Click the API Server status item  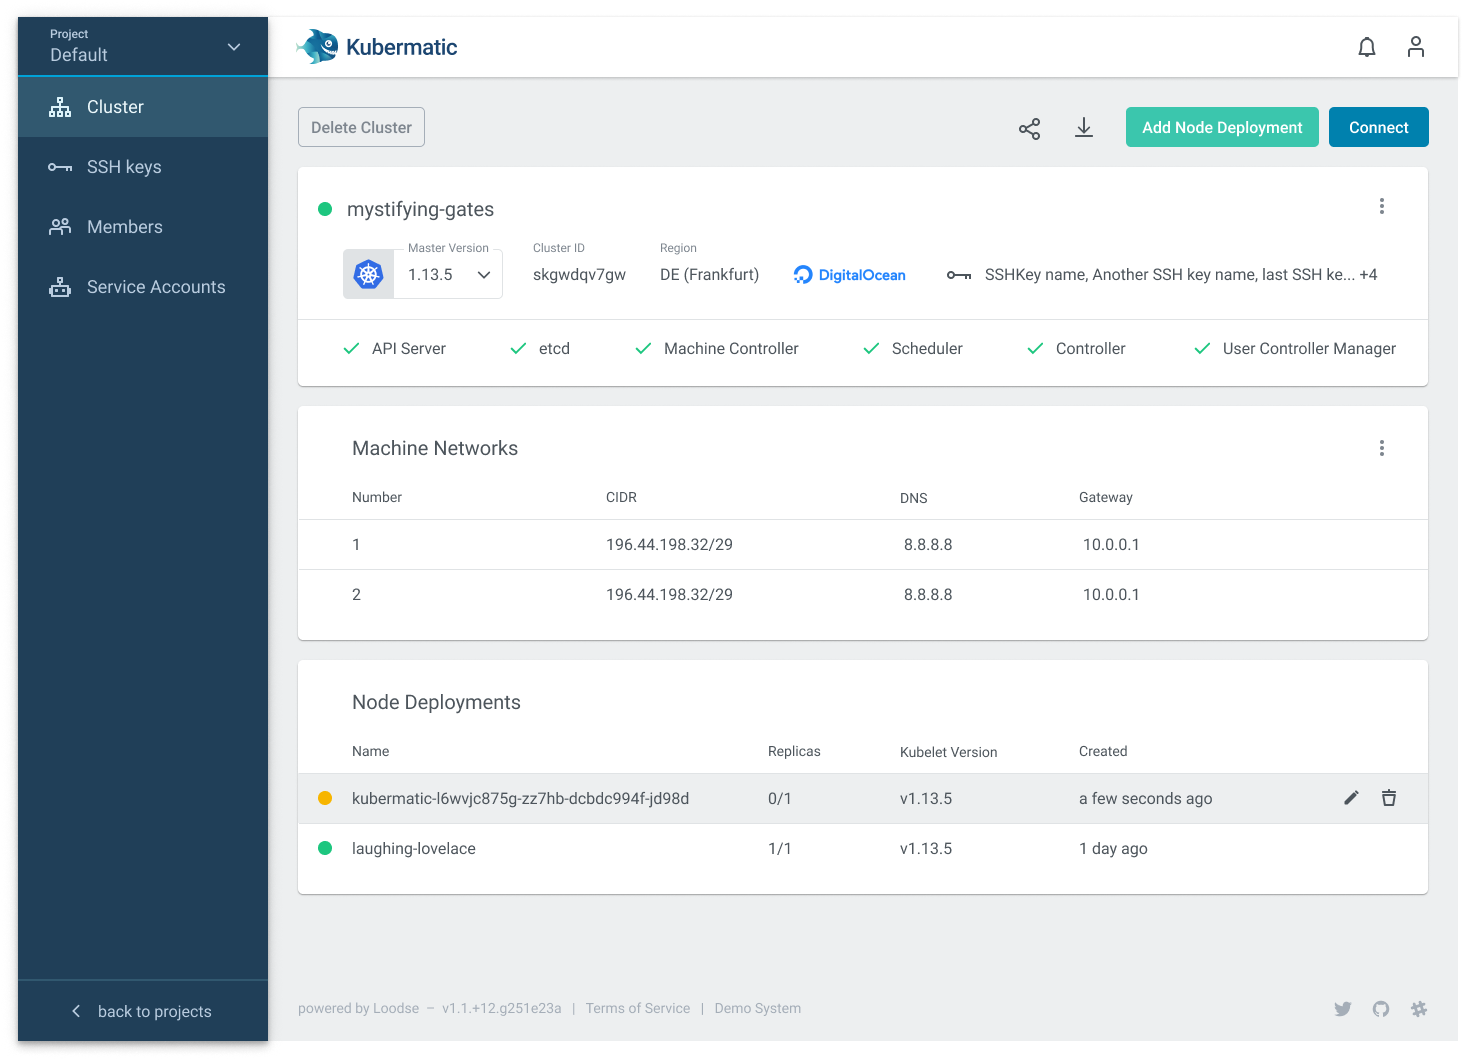pos(394,349)
